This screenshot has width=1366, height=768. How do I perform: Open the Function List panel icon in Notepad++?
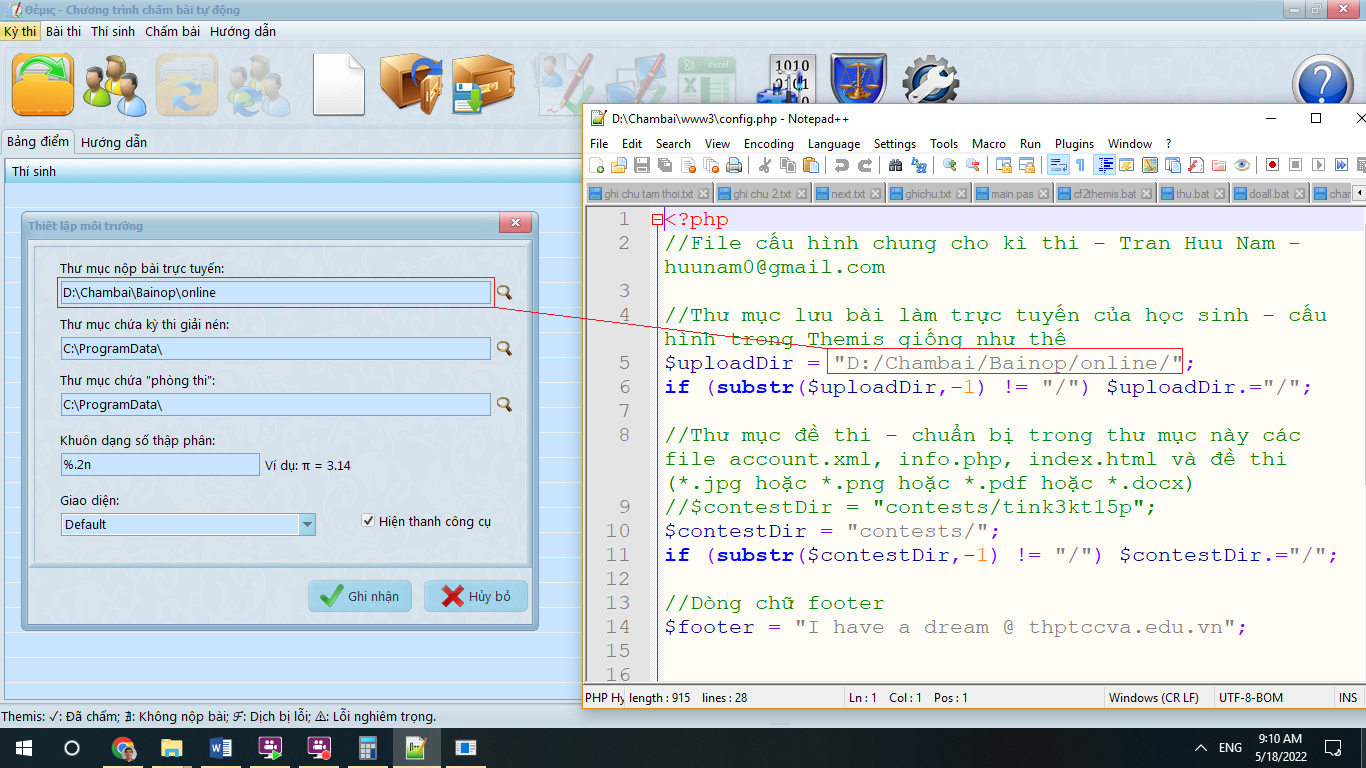pyautogui.click(x=1195, y=165)
